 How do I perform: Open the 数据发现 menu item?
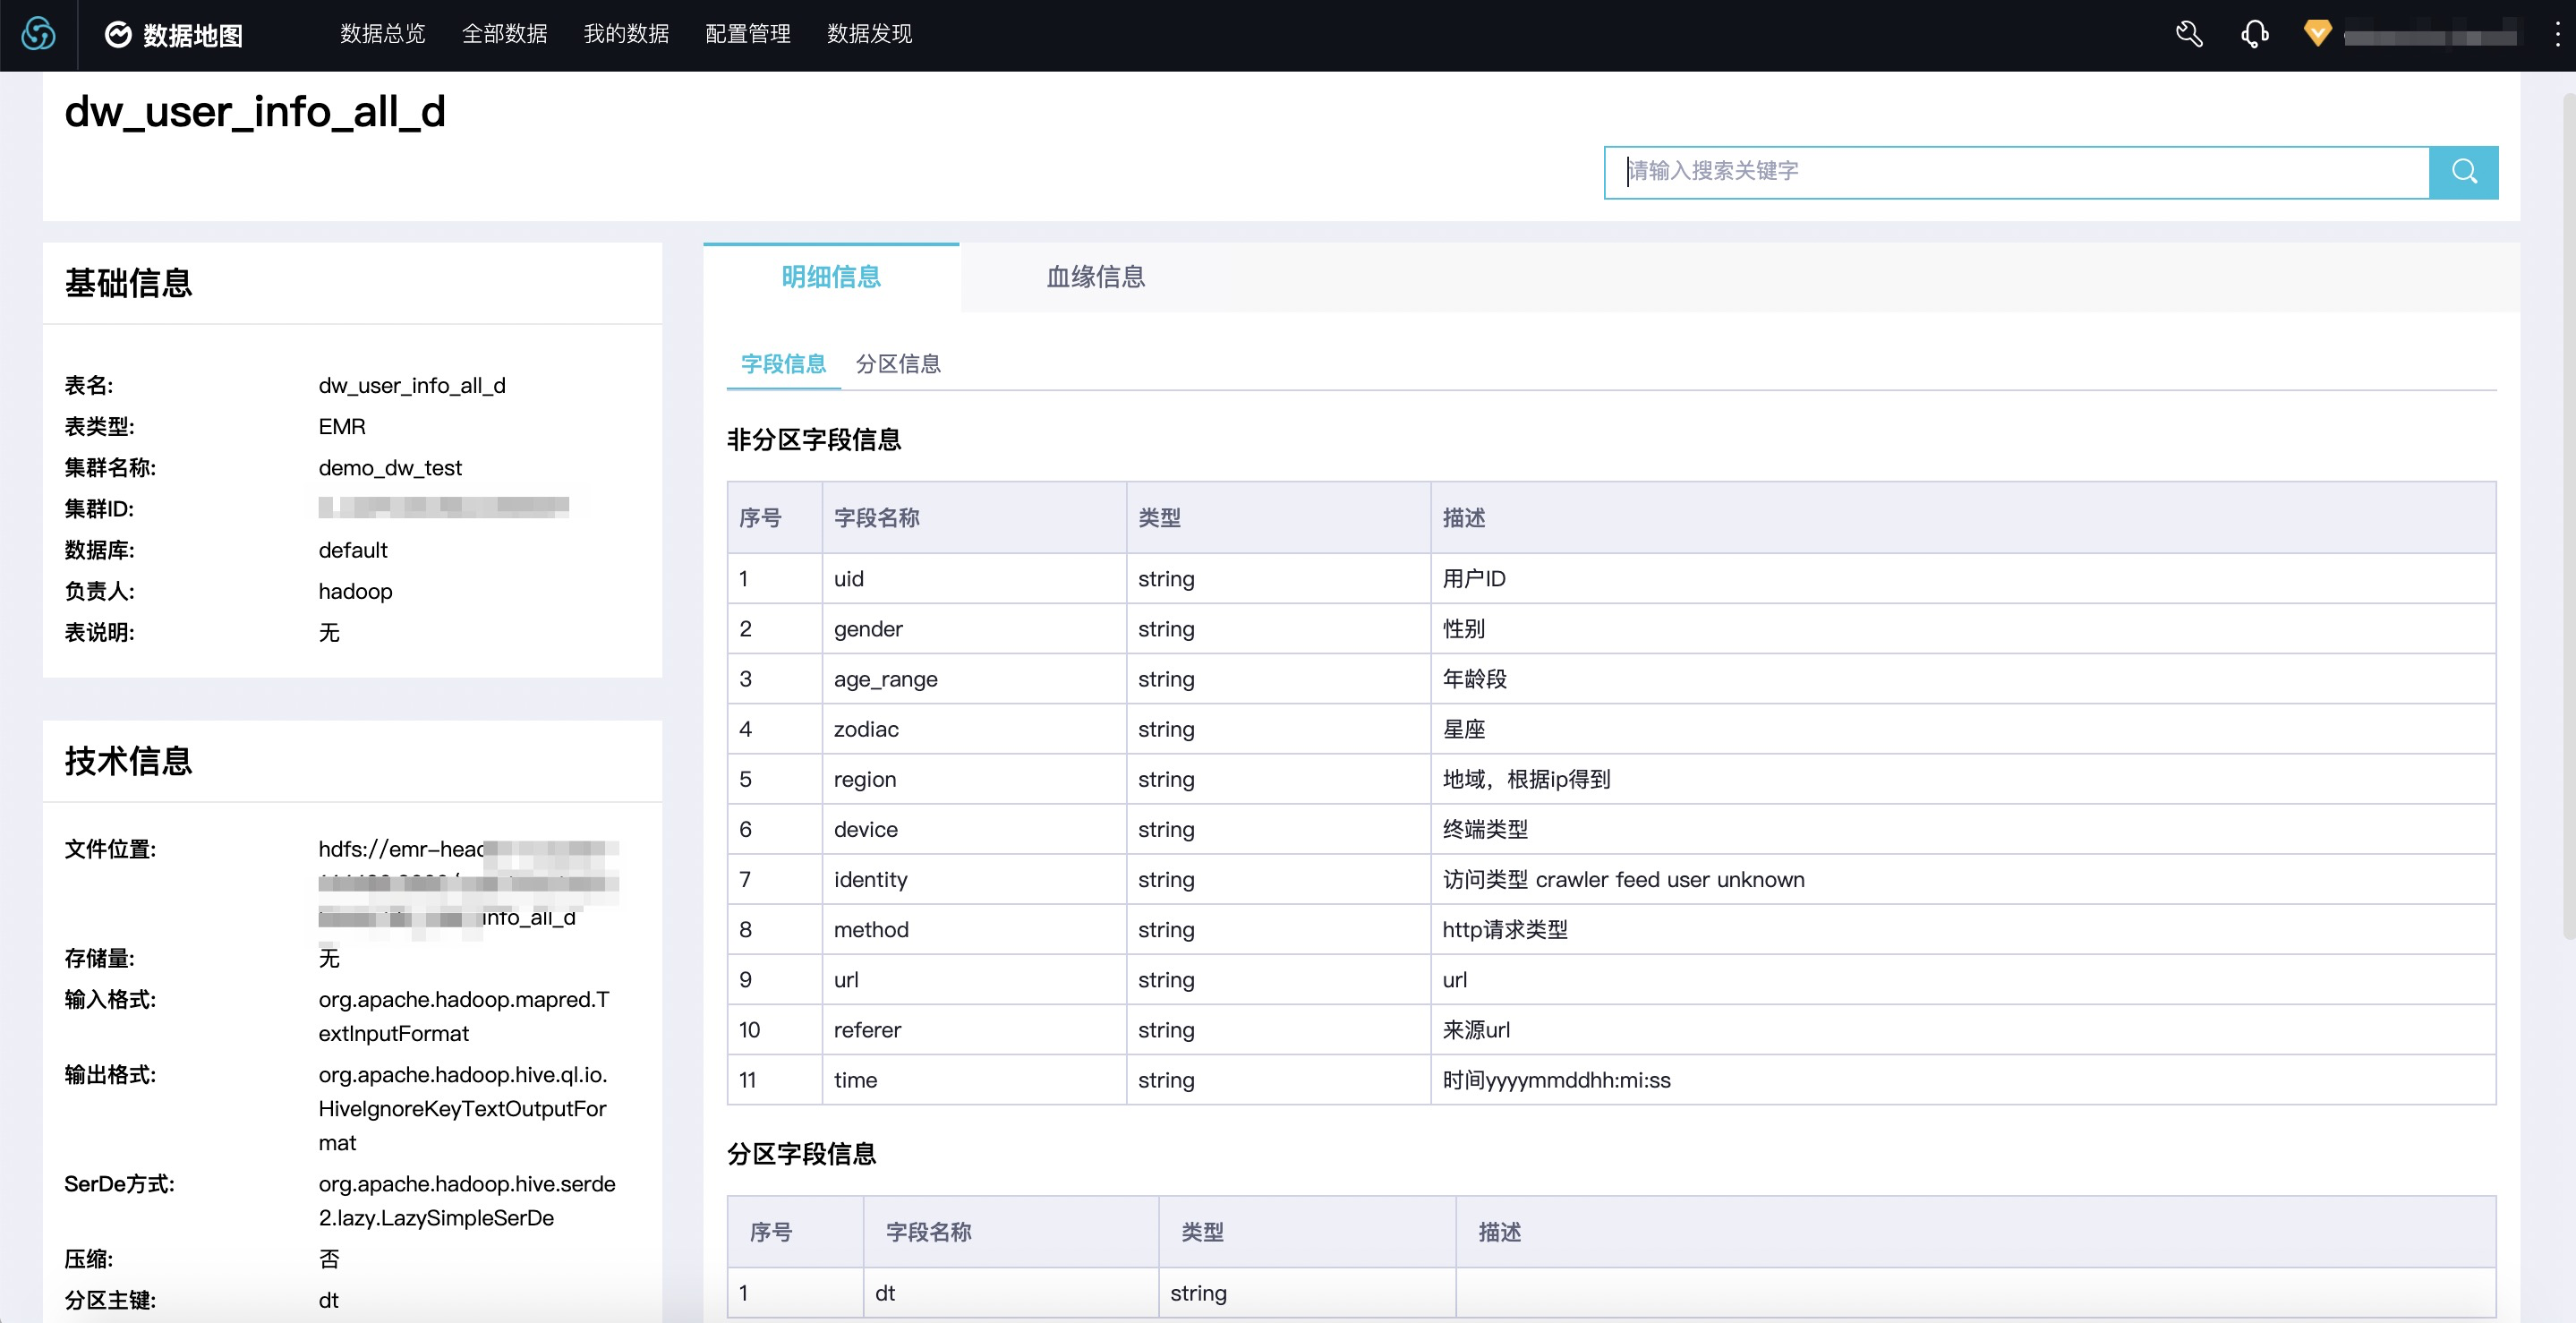tap(869, 34)
